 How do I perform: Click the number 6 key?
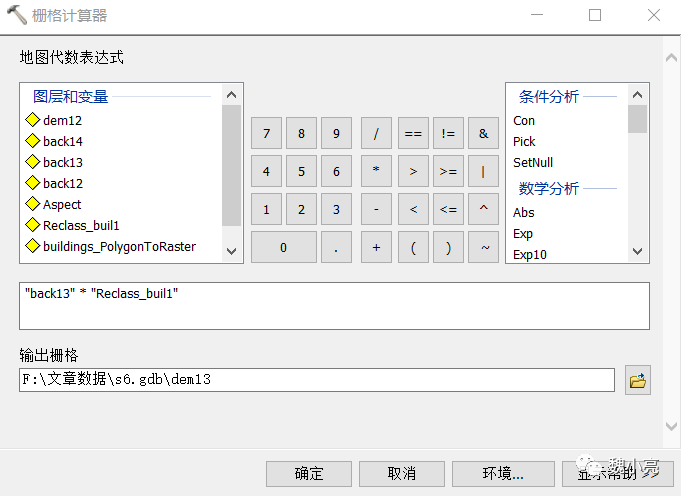336,171
